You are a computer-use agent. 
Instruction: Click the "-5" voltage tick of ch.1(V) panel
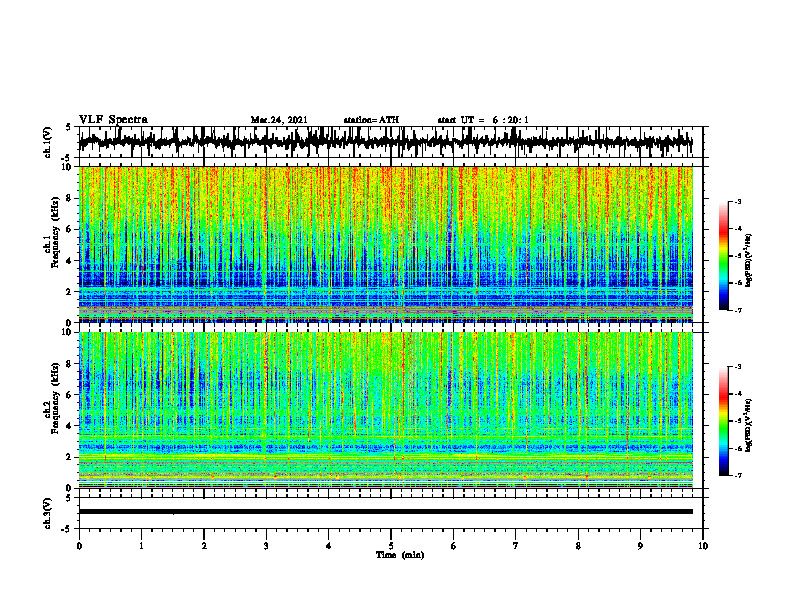click(x=67, y=157)
